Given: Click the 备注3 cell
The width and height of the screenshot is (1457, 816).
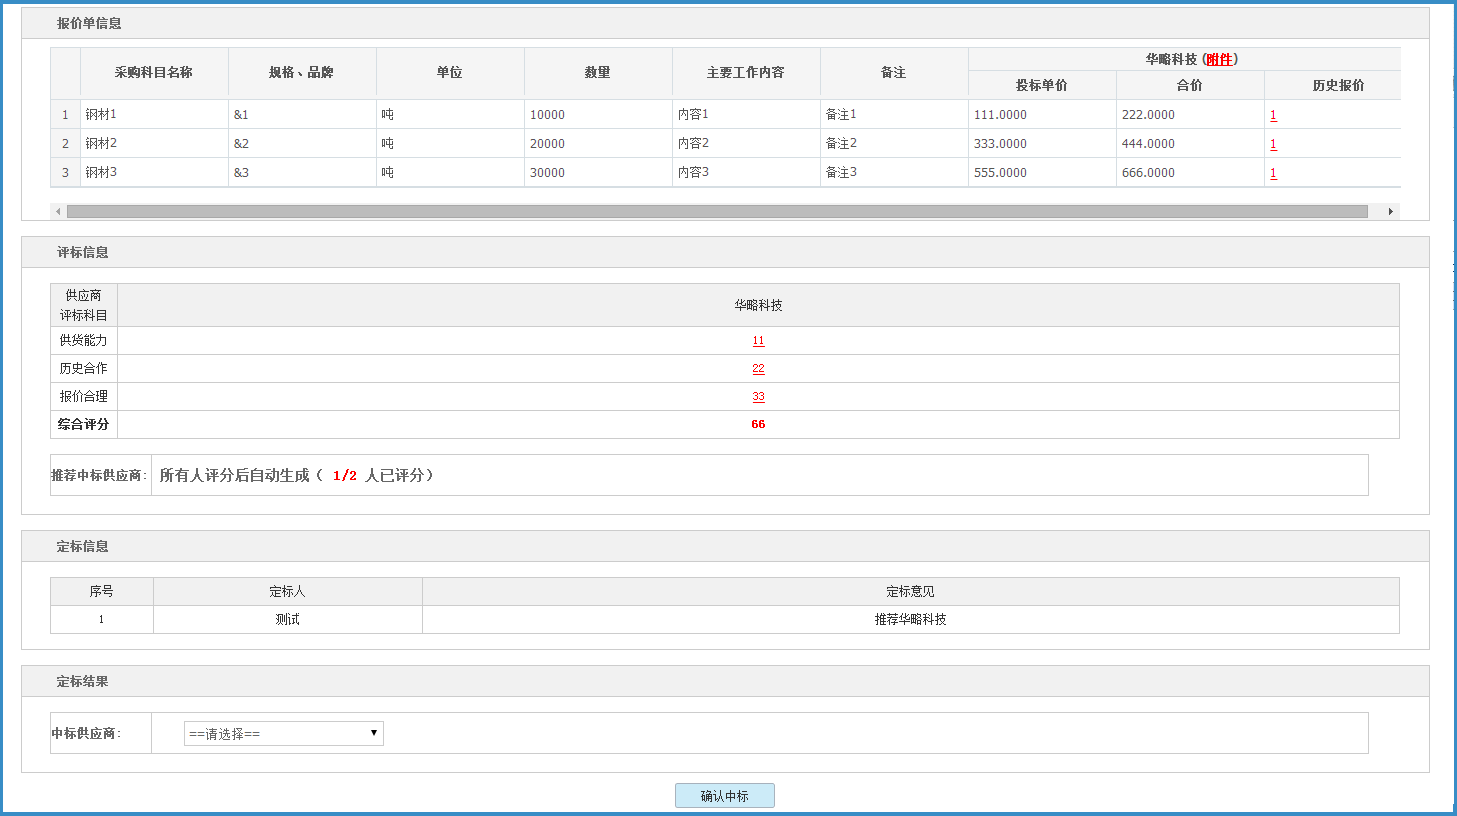Looking at the screenshot, I should (x=894, y=172).
